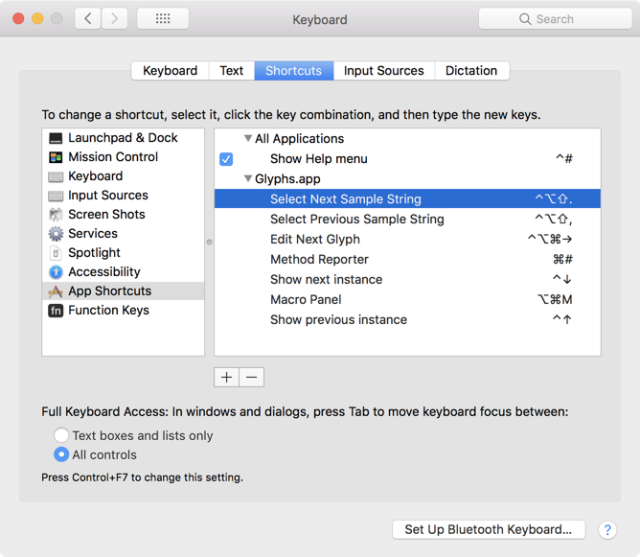Open the Dictation tab
This screenshot has height=557, width=640.
(x=471, y=71)
